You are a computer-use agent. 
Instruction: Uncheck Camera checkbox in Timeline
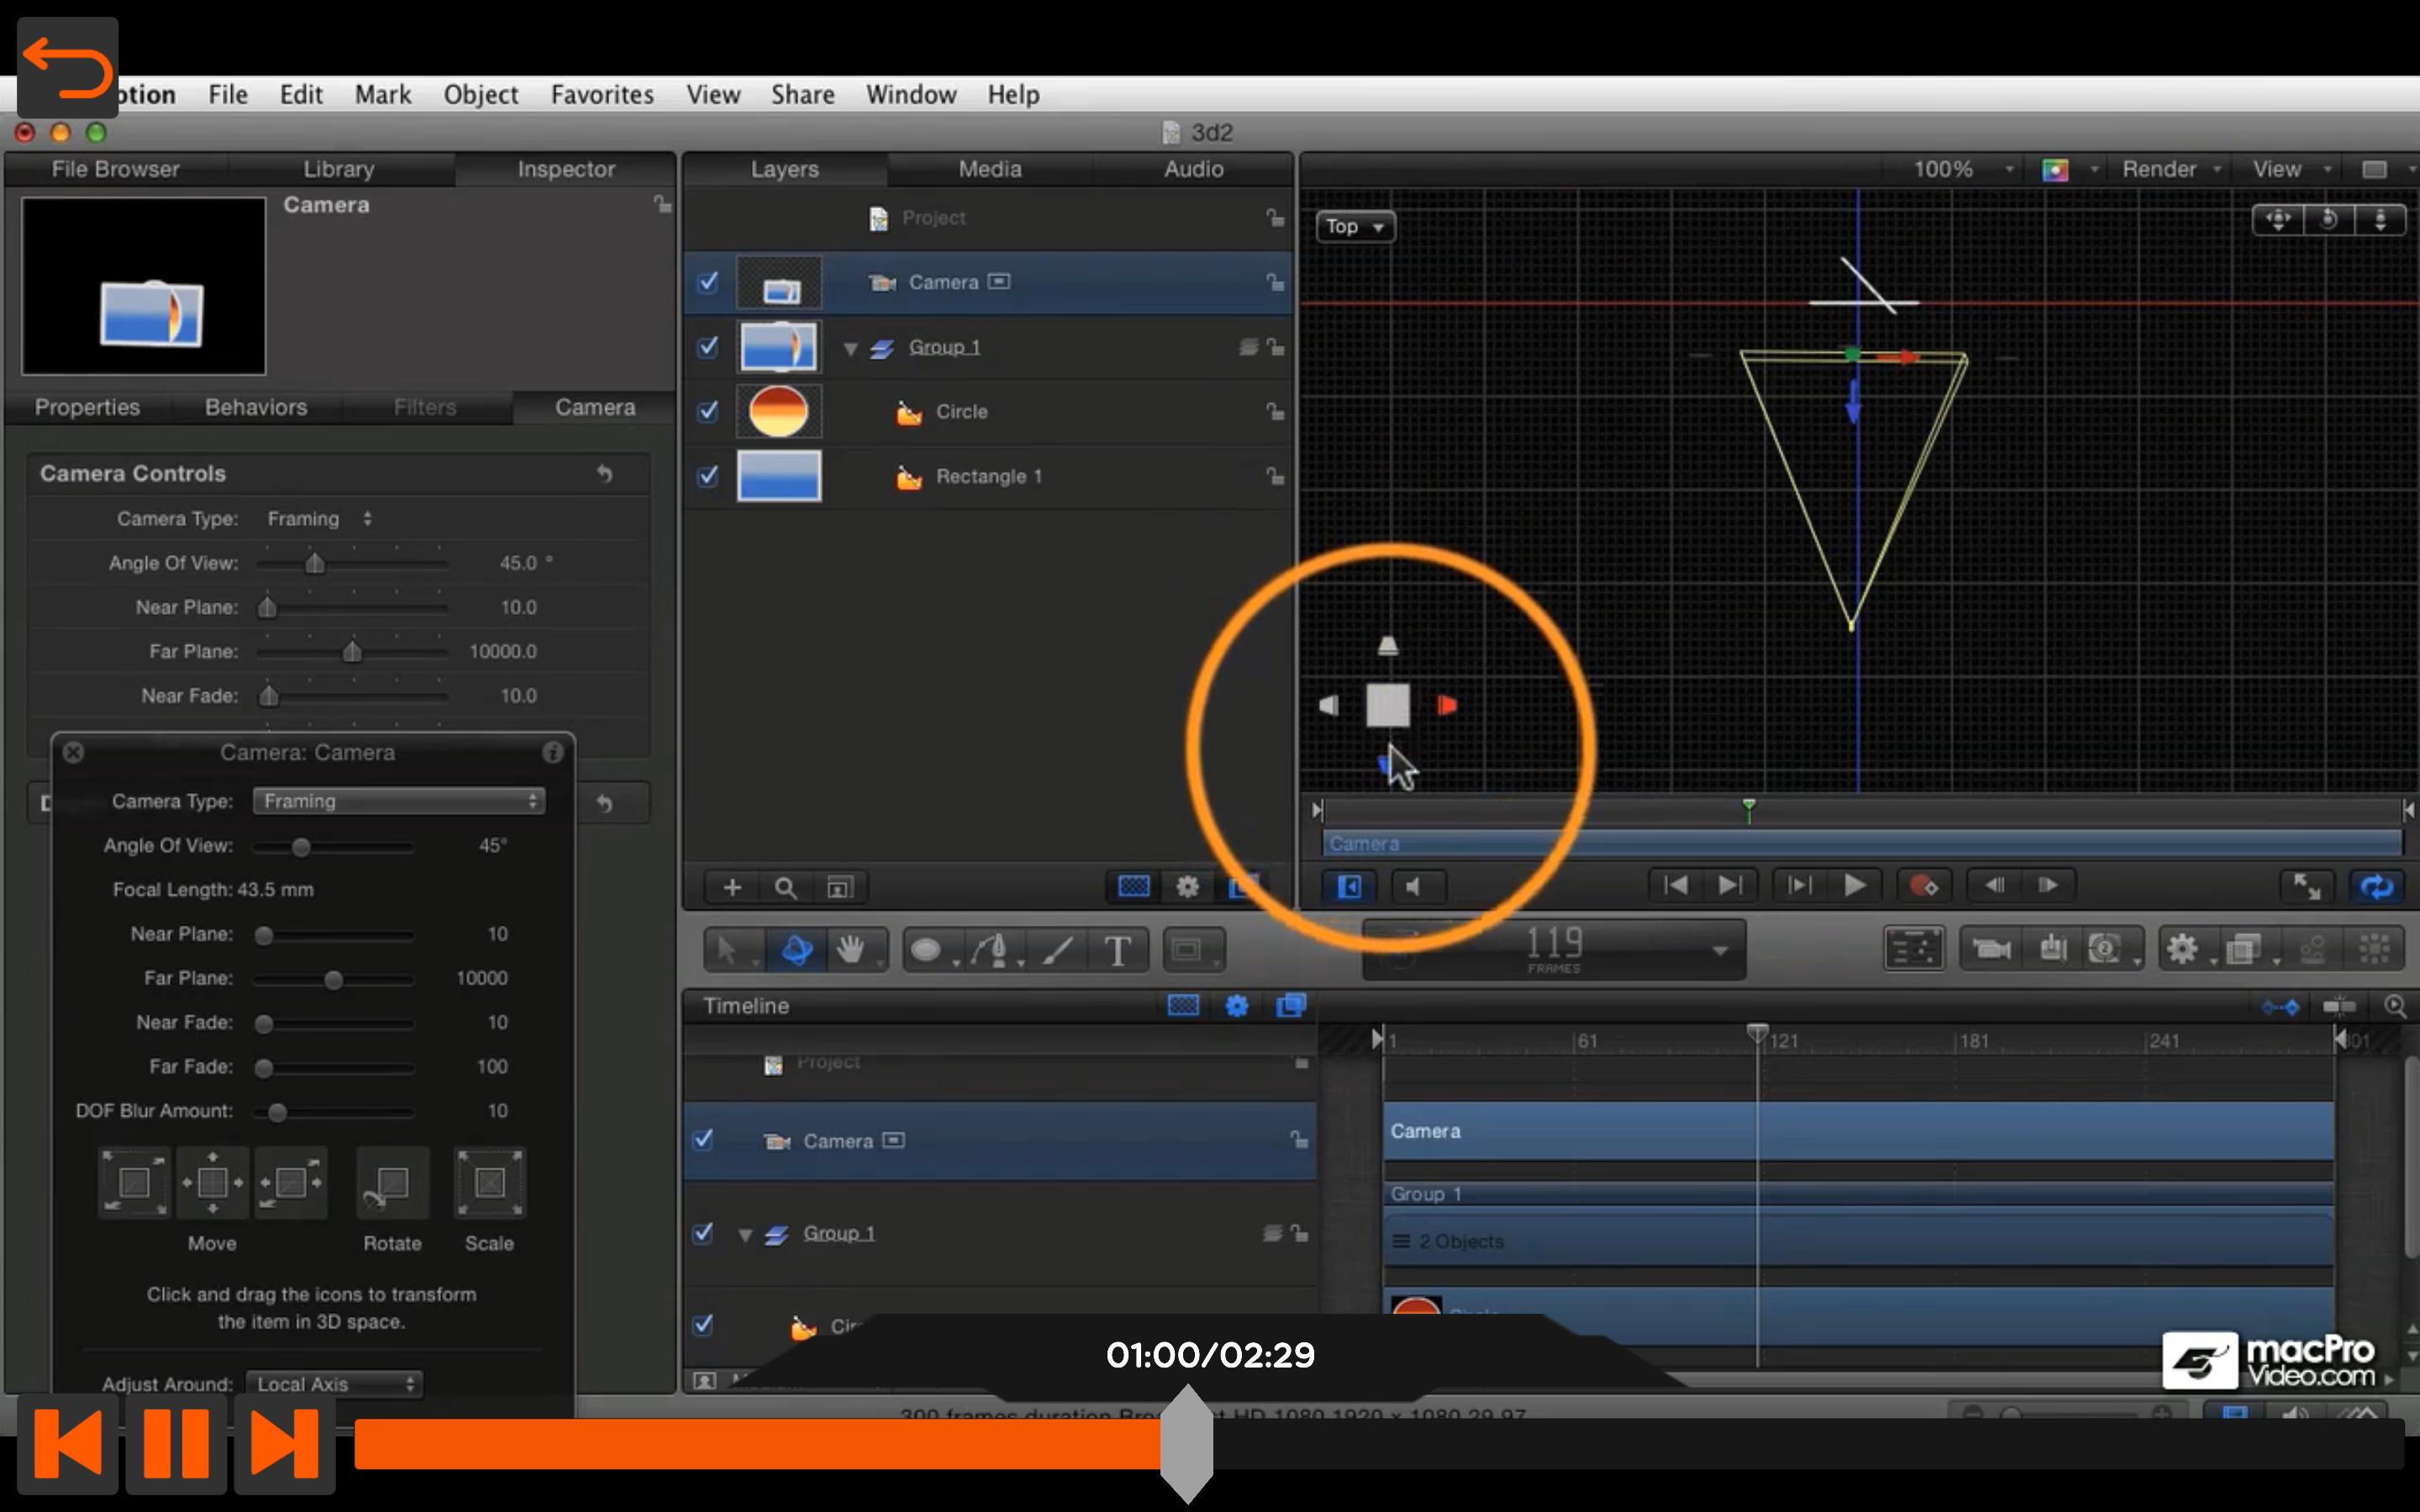[x=704, y=1140]
